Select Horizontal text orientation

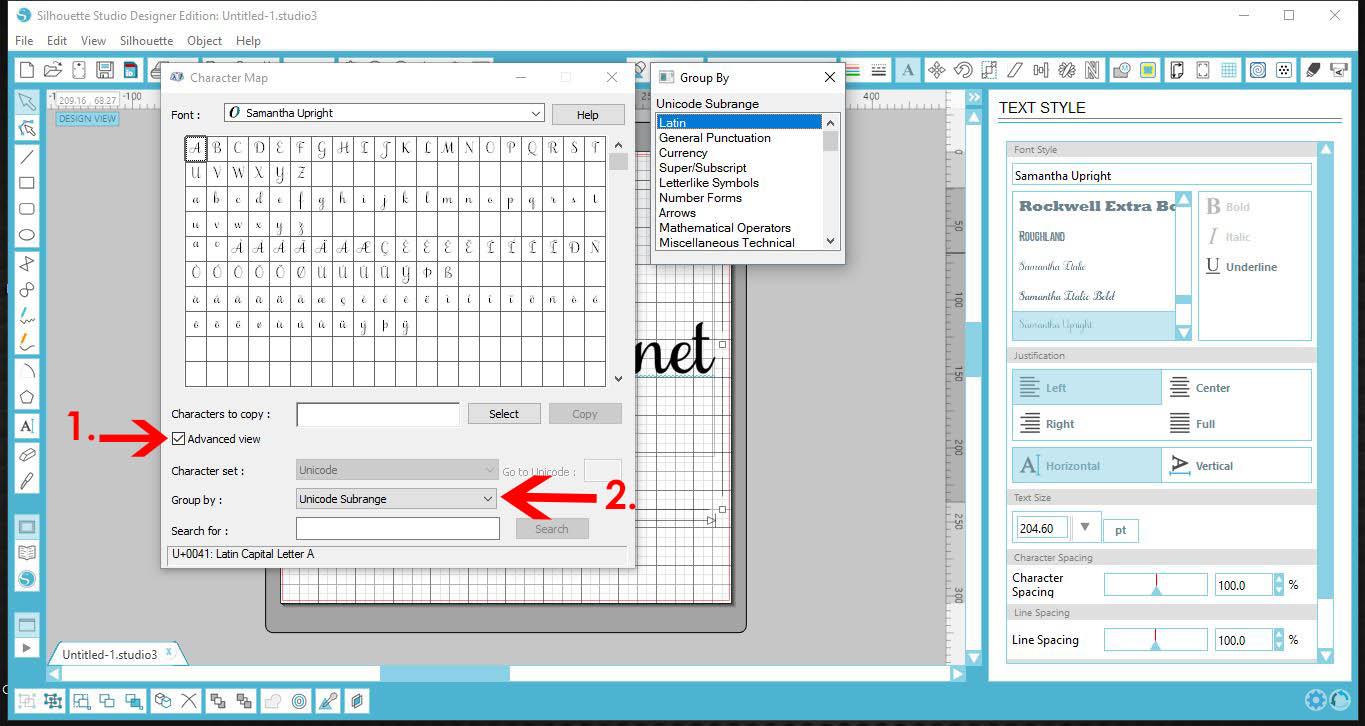pos(1087,466)
